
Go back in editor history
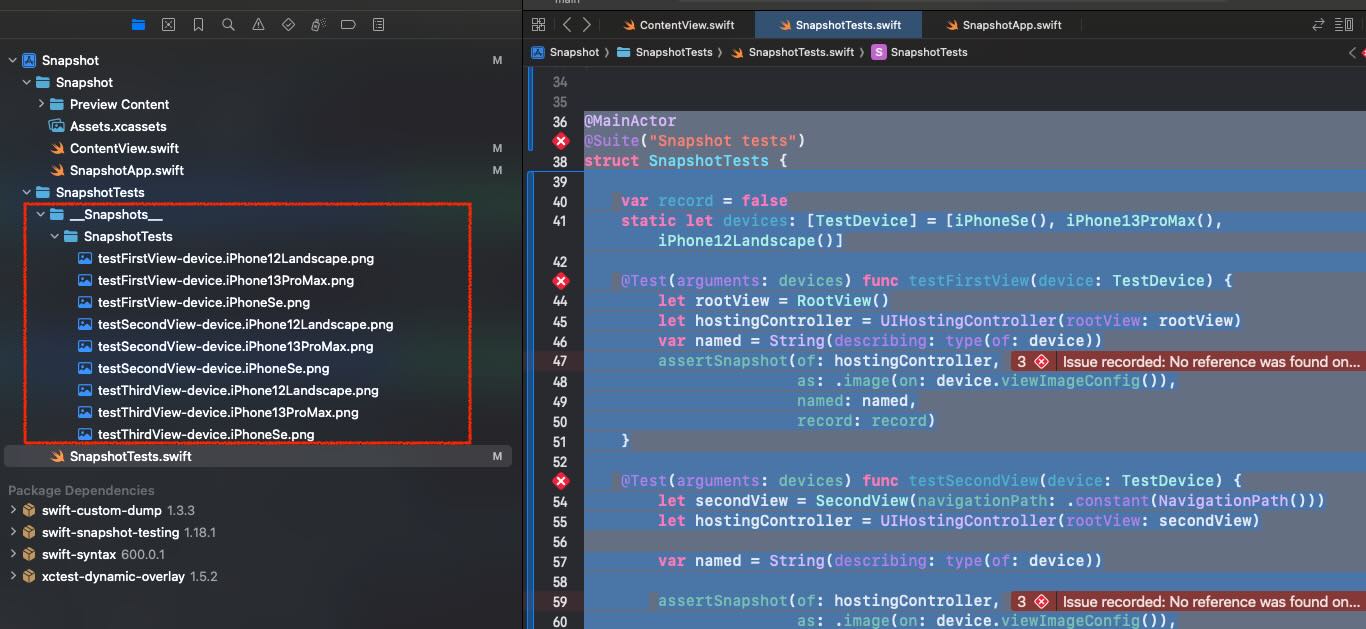click(567, 25)
